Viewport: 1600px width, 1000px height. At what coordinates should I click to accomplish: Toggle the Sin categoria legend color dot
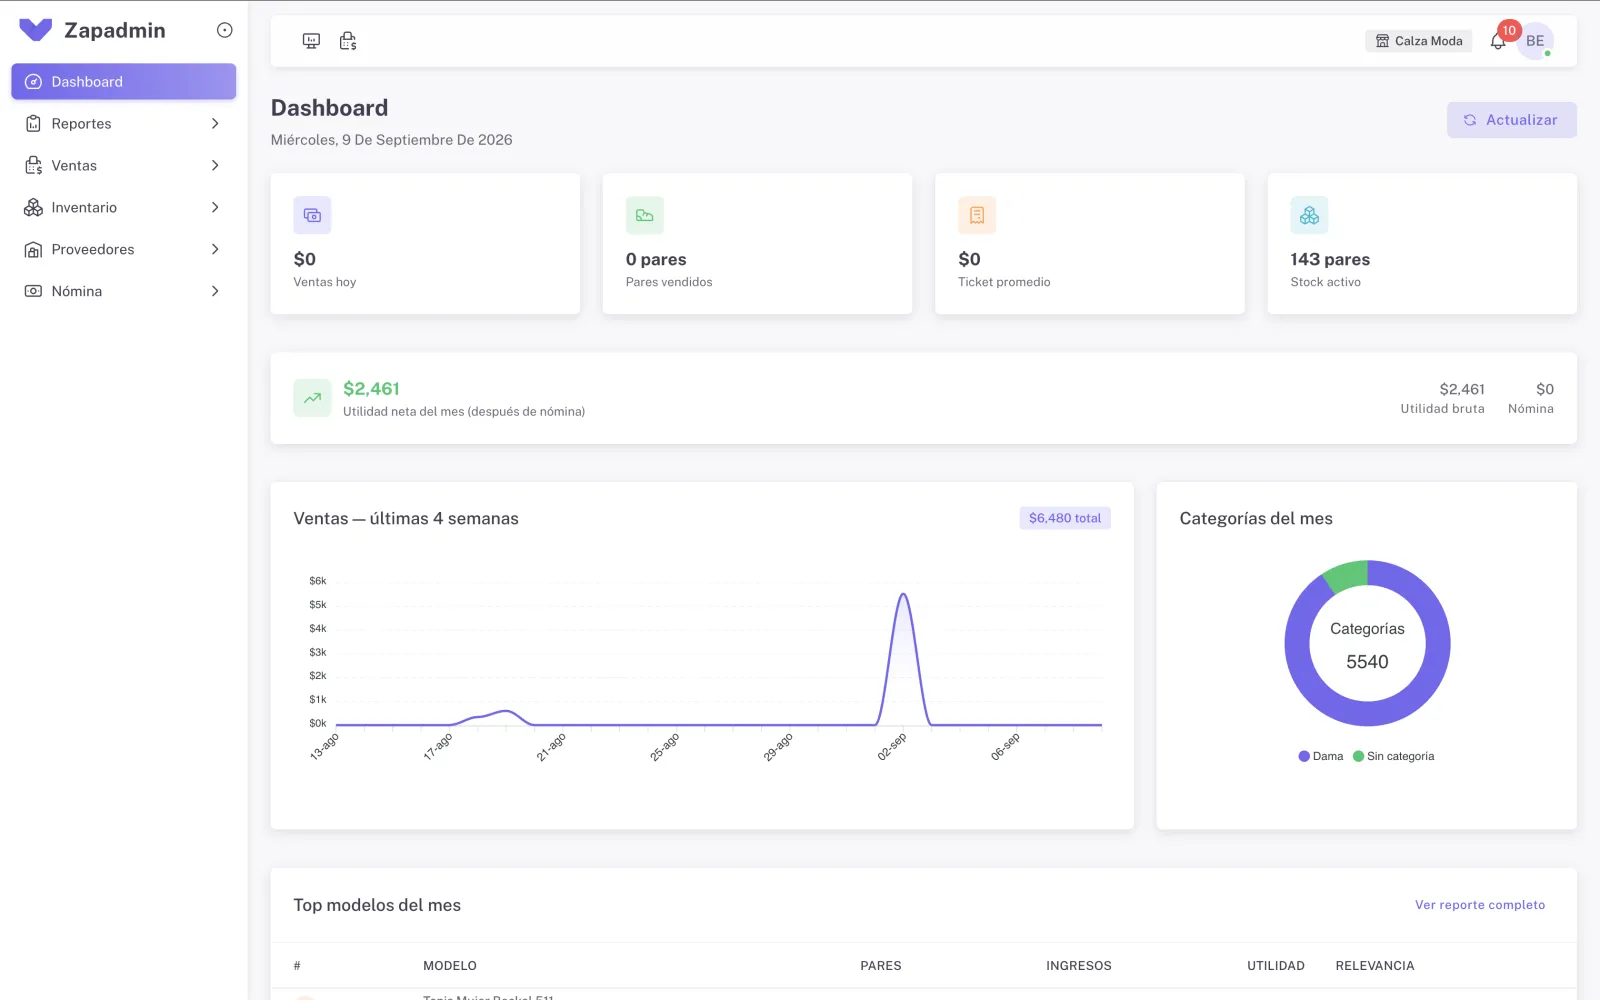[x=1358, y=756]
